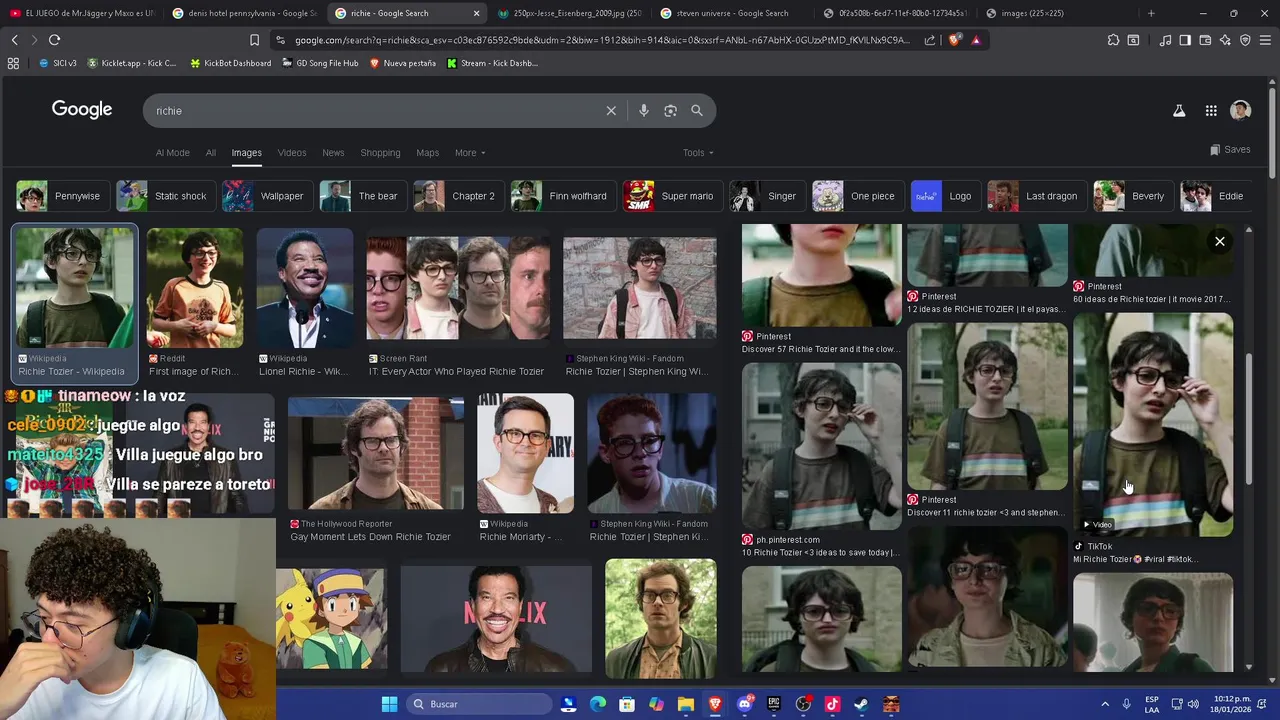1280x720 pixels.
Task: Filter images by the Finn wolfhard chip
Action: pyautogui.click(x=562, y=196)
